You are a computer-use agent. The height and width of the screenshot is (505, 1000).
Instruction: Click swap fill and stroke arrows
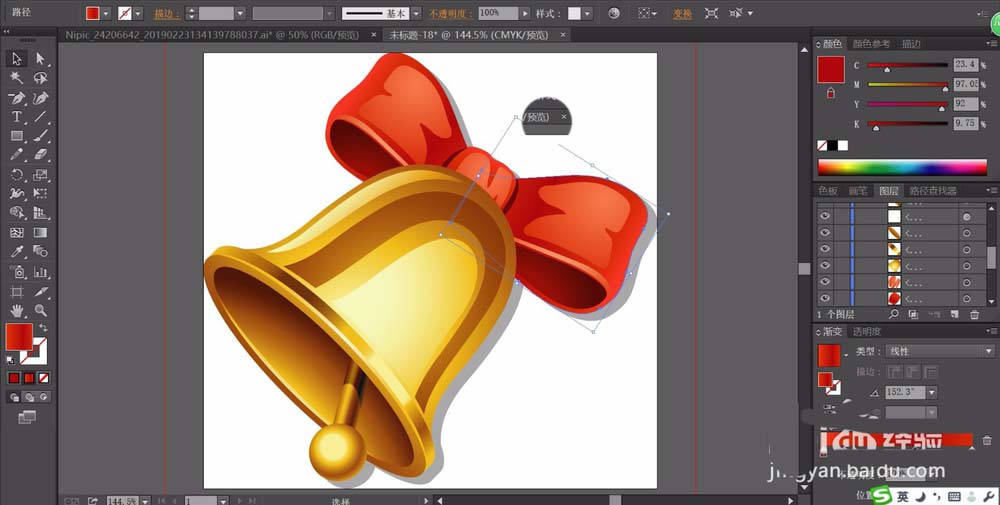(43, 328)
